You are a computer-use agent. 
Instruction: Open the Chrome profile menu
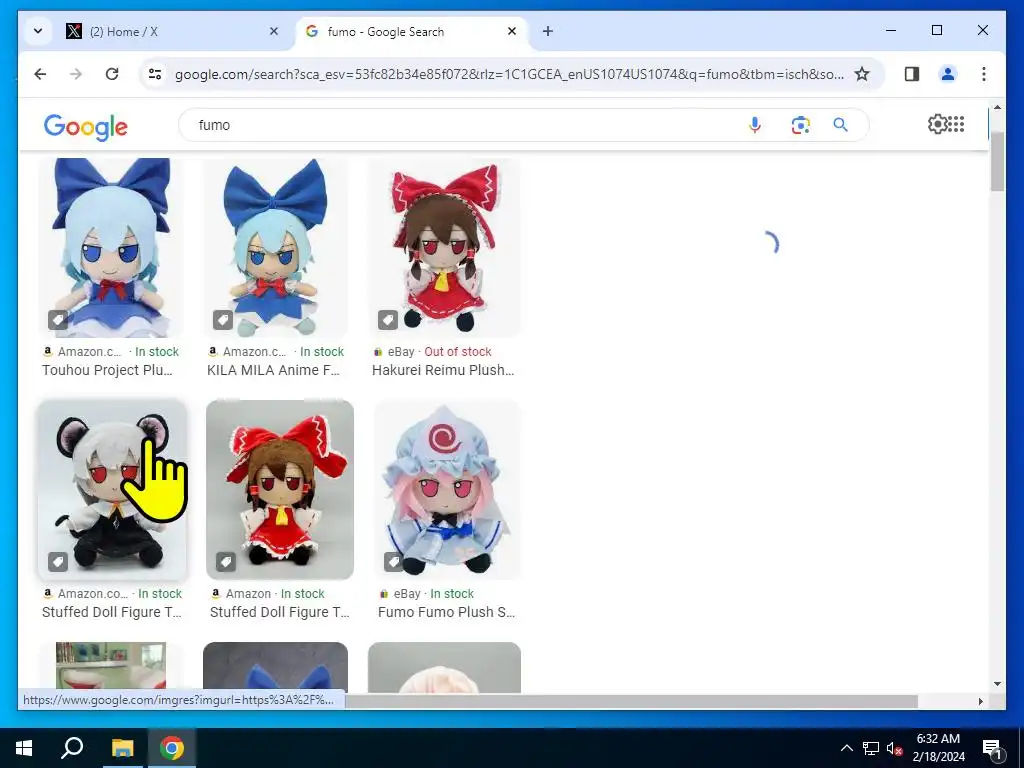[x=948, y=74]
